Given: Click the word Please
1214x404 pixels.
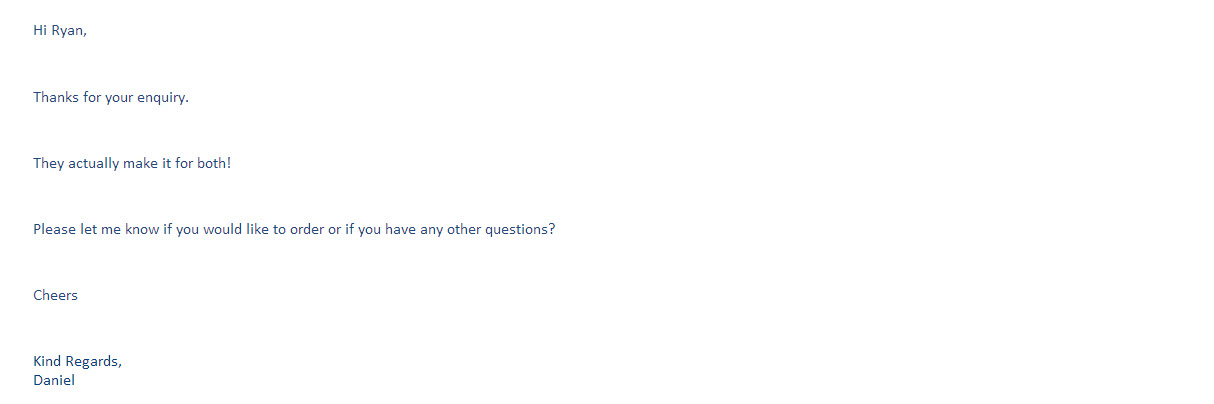Looking at the screenshot, I should click(54, 229).
